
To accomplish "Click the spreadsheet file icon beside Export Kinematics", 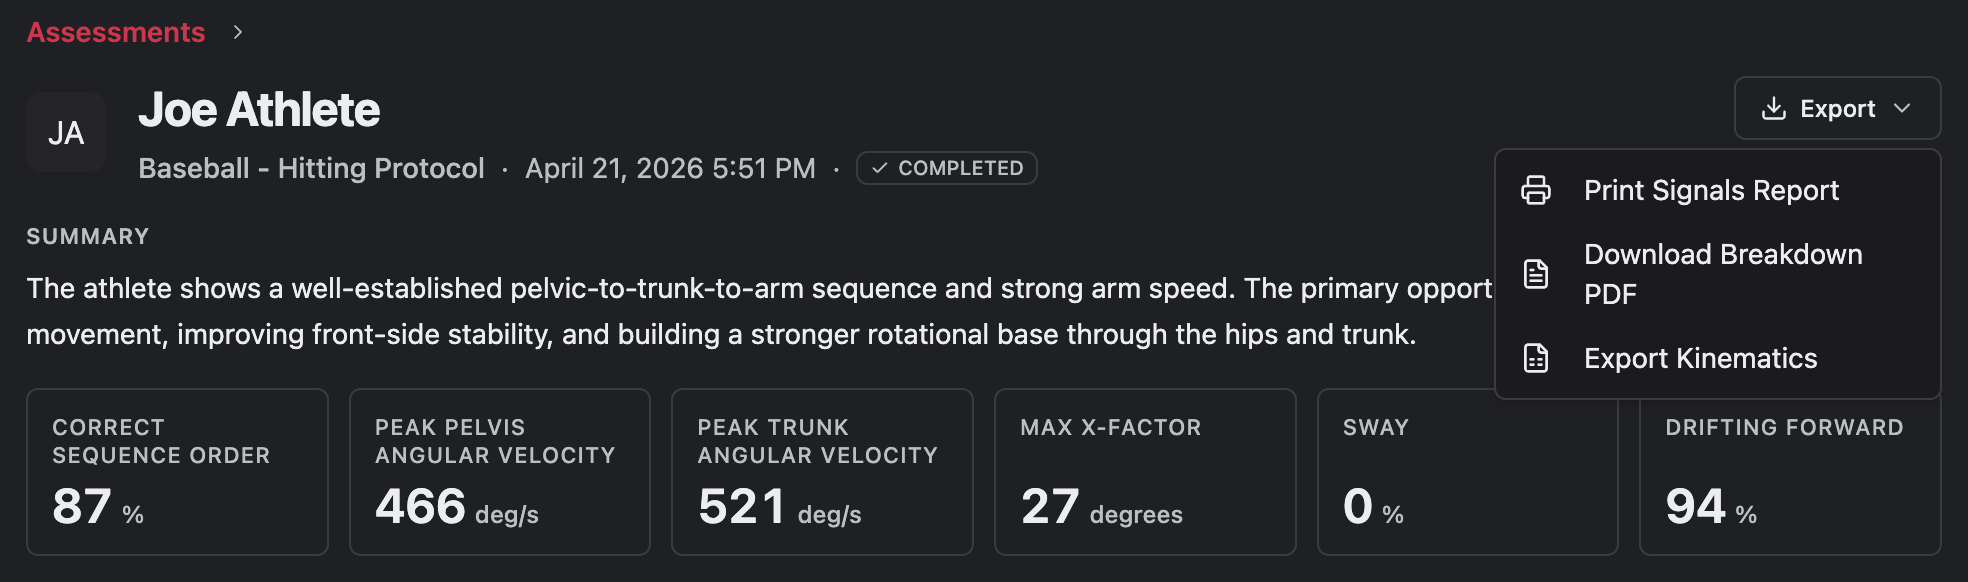I will click(x=1536, y=358).
